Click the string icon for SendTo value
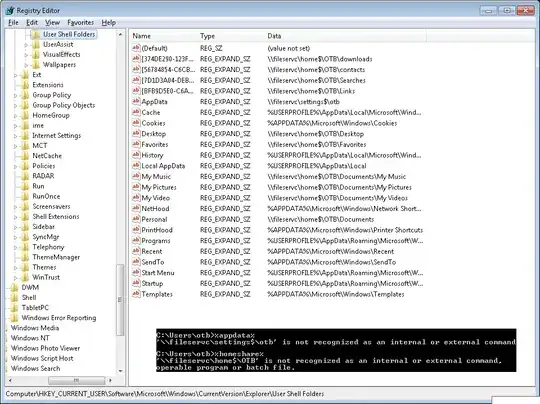540x404 pixels. point(136,262)
